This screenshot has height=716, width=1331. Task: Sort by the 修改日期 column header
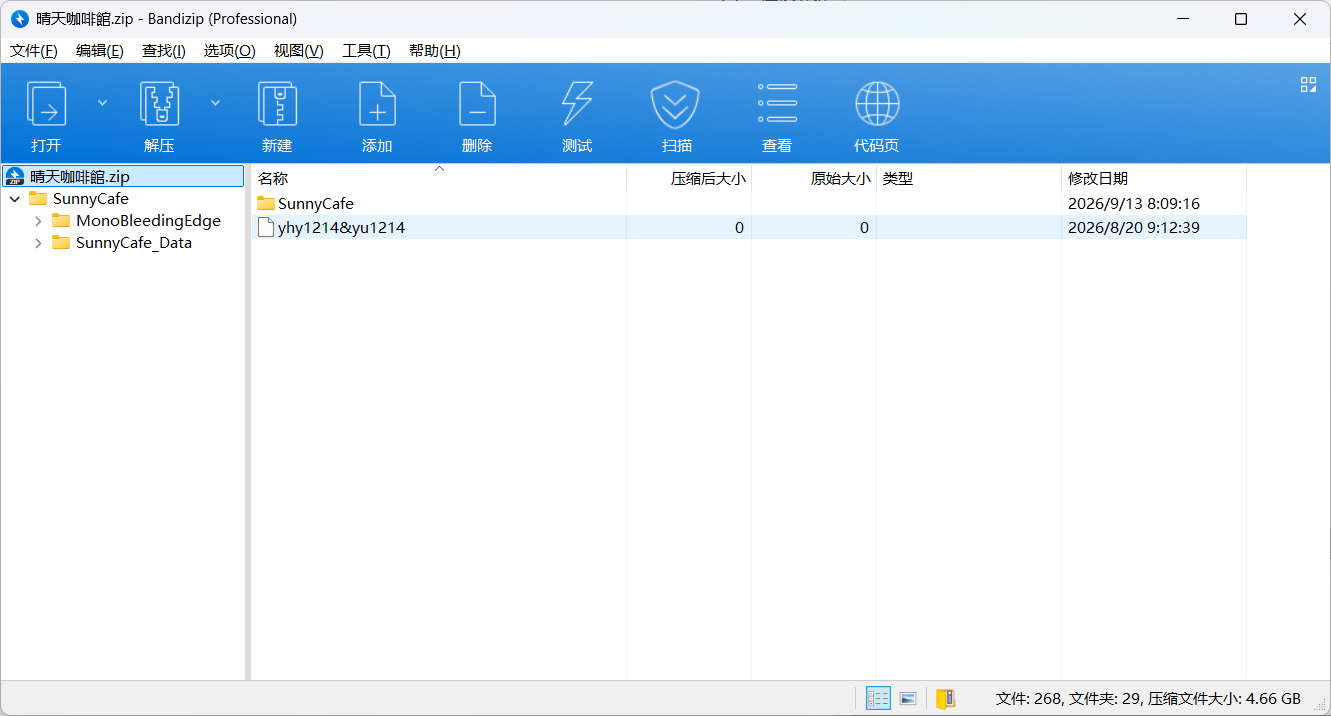click(x=1154, y=178)
